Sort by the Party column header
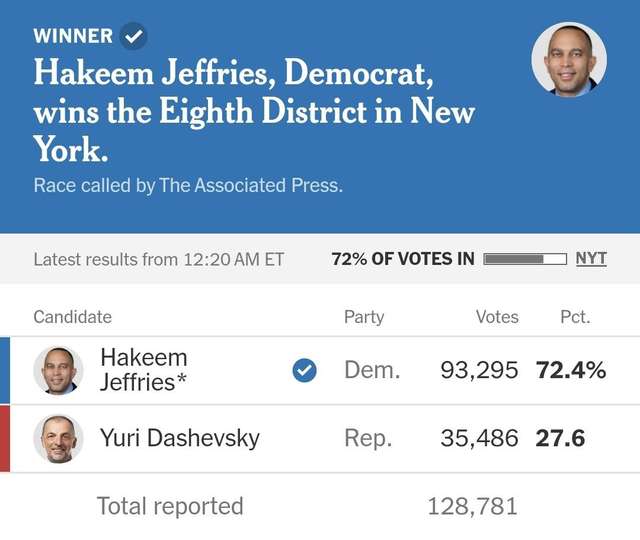Image resolution: width=640 pixels, height=540 pixels. 364,317
